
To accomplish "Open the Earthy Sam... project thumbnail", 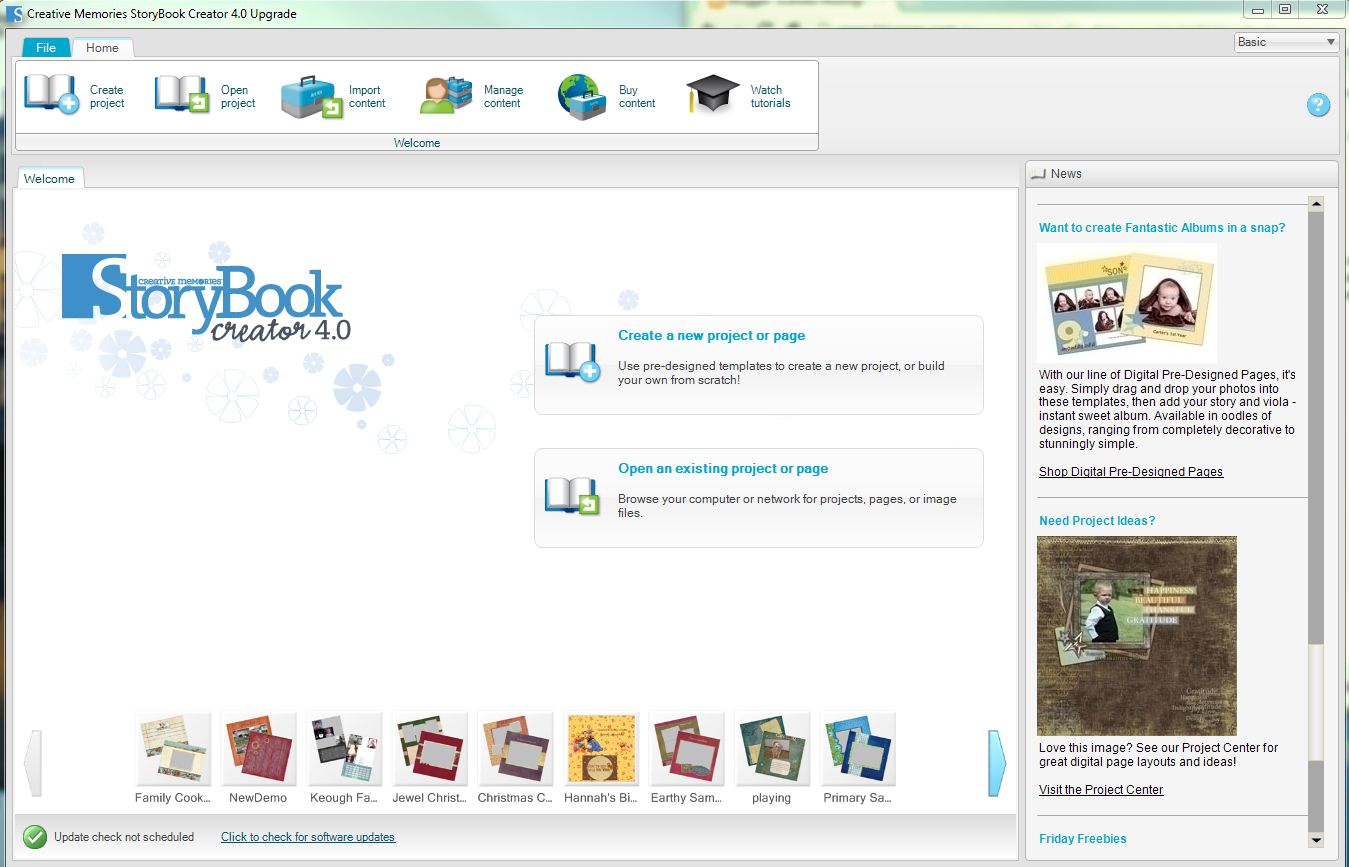I will pyautogui.click(x=686, y=750).
